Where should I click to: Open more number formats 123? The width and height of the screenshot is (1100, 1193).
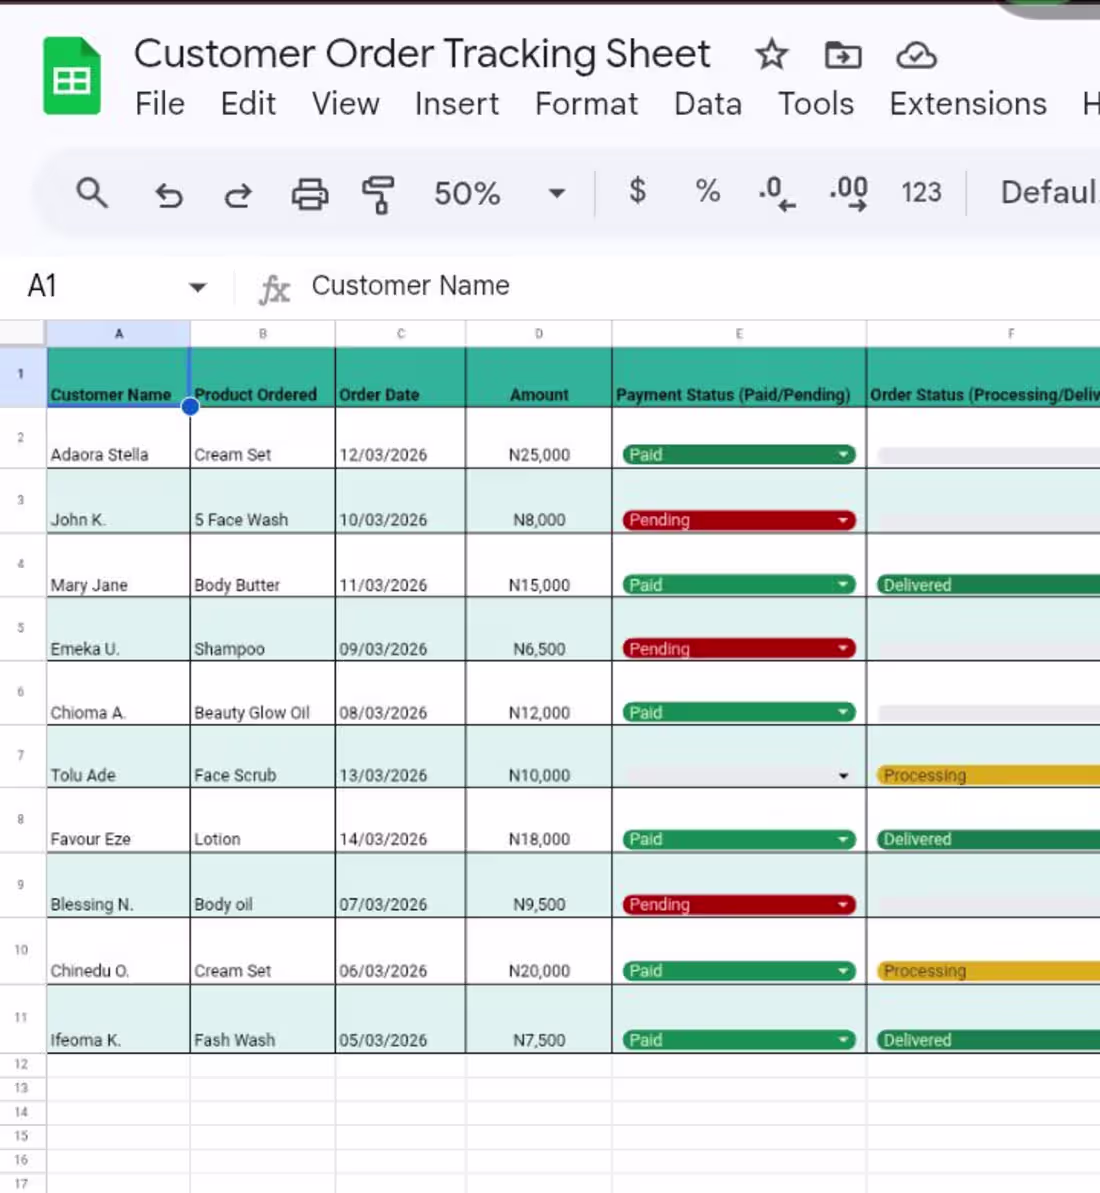[921, 192]
